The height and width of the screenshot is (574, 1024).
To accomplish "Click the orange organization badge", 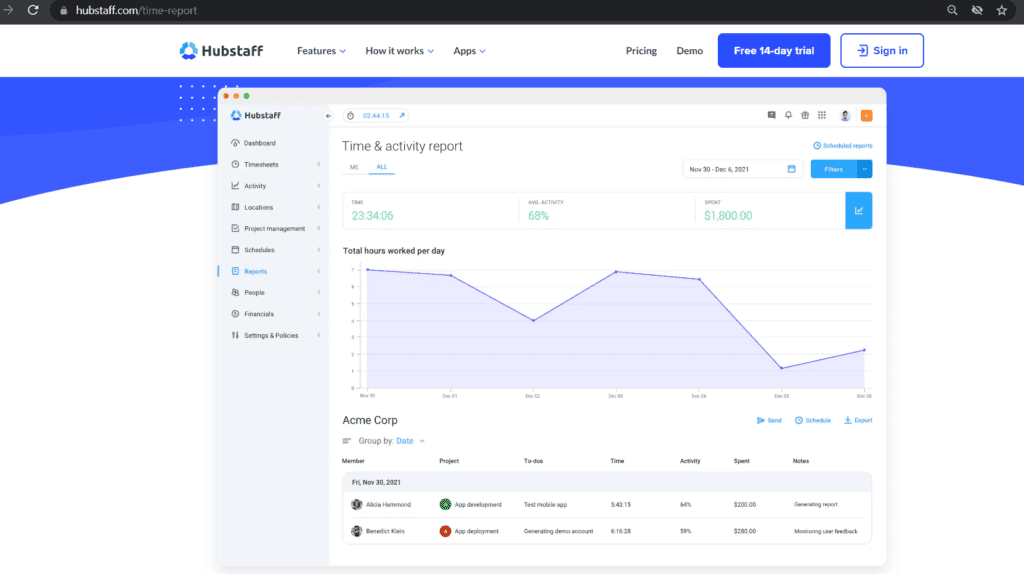I will [x=867, y=116].
